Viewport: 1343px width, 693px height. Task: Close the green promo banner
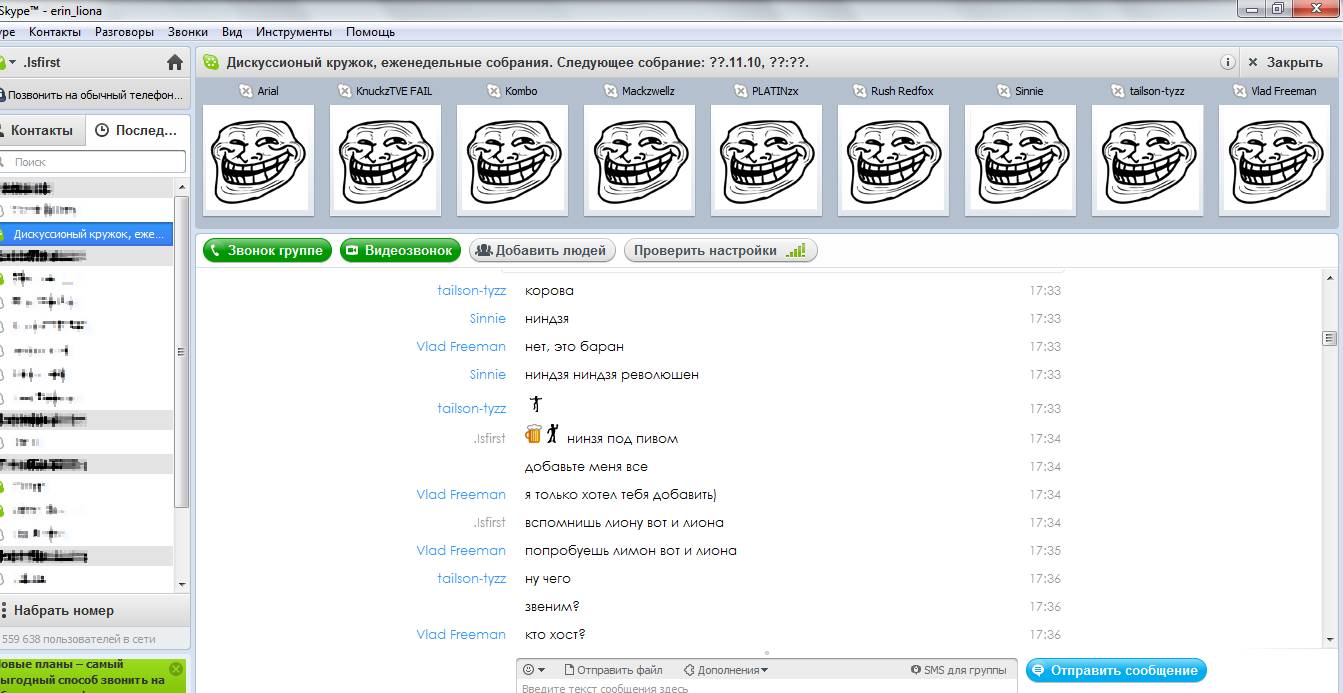click(x=176, y=669)
